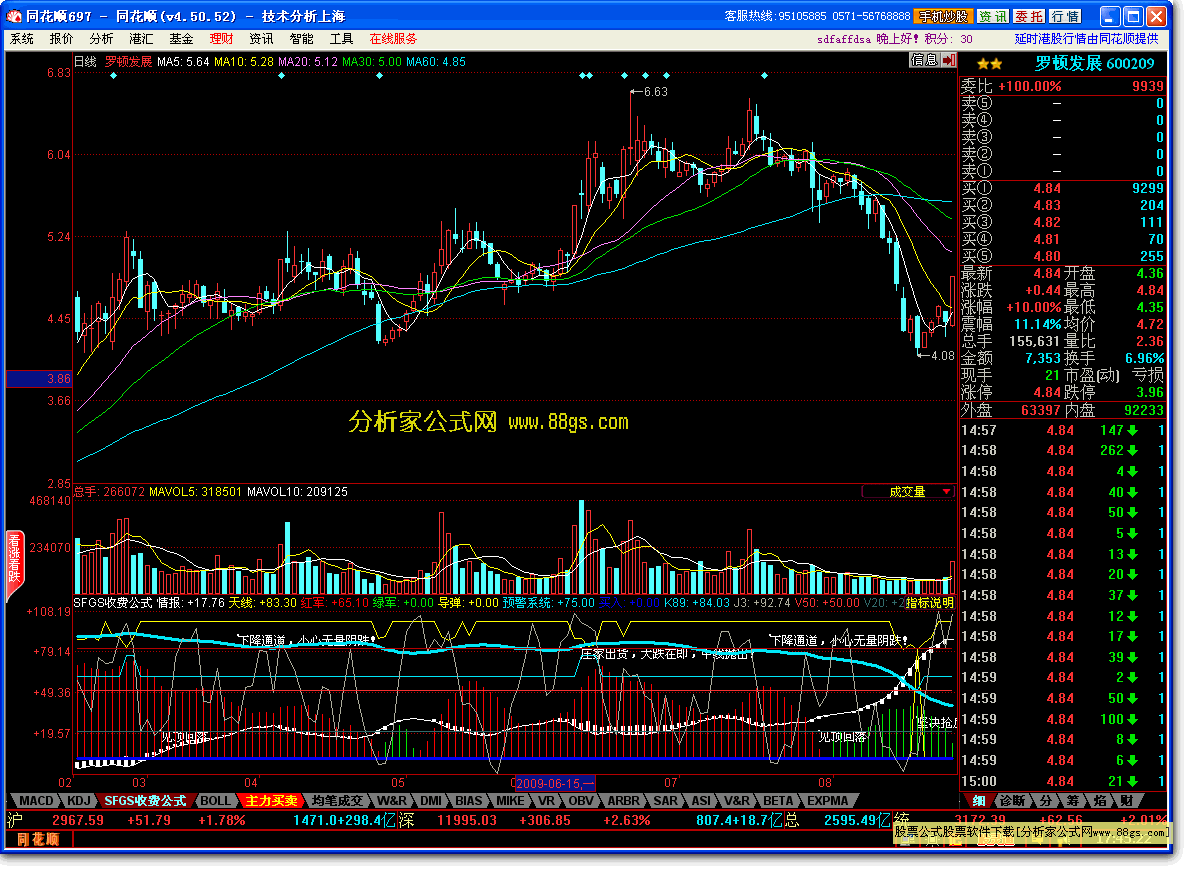Open the 报价 menu
Screen dimensions: 1188x869
point(61,39)
